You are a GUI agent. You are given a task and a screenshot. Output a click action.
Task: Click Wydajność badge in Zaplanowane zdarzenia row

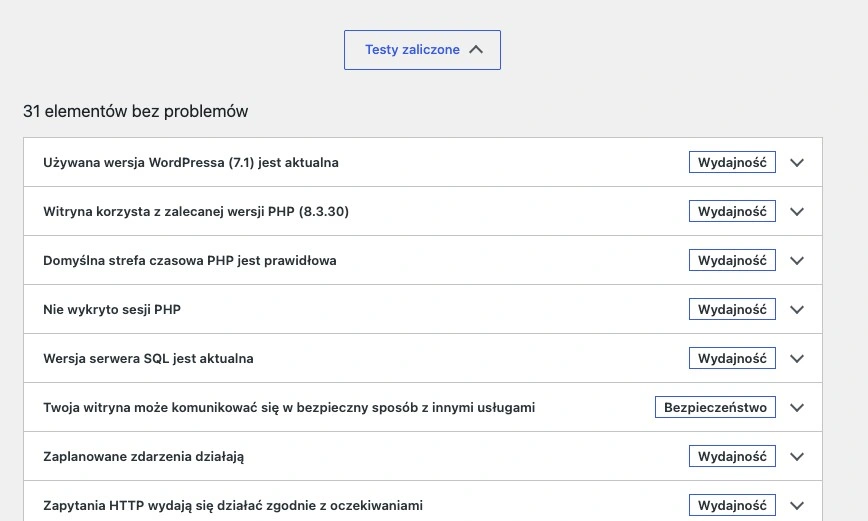pyautogui.click(x=732, y=456)
